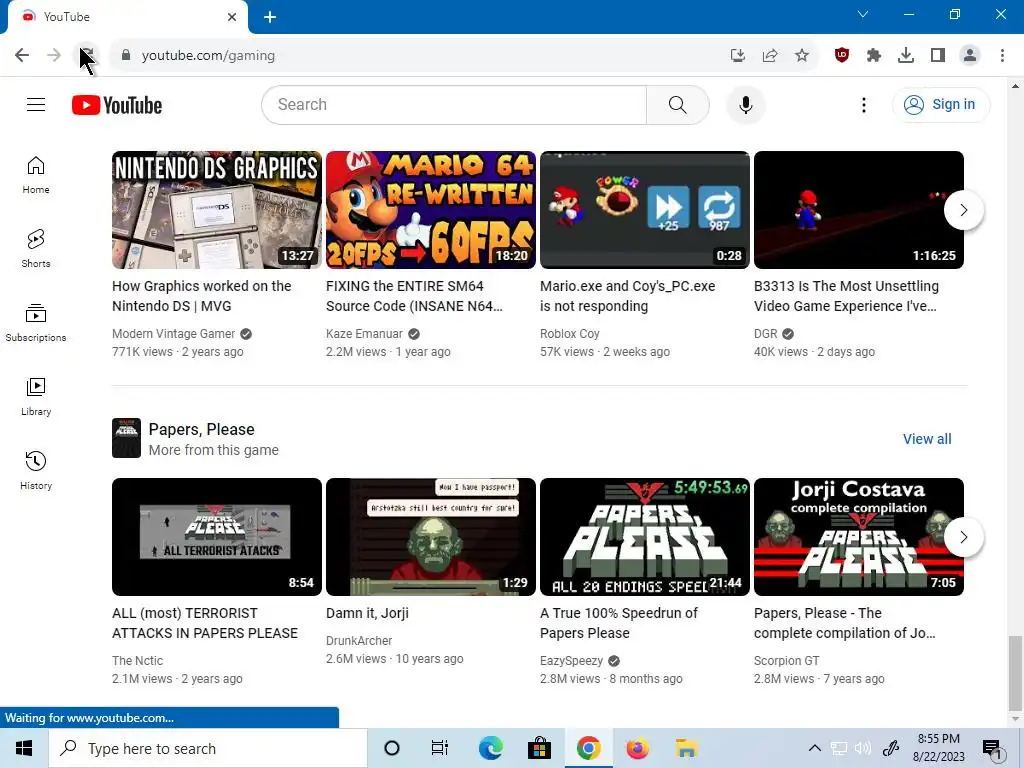Open Kaze Emanuar channel
Image resolution: width=1024 pixels, height=768 pixels.
pos(364,334)
